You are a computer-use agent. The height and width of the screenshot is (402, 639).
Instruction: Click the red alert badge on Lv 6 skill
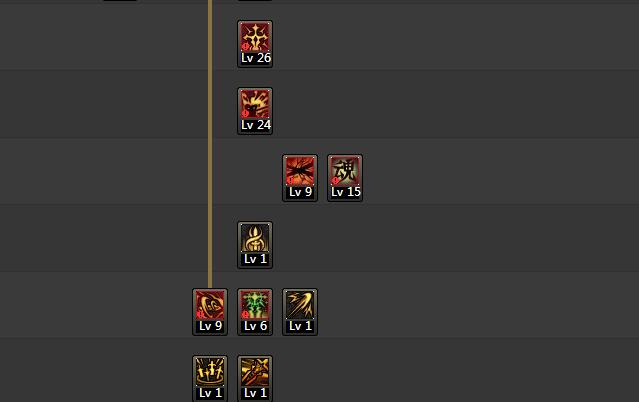pos(245,315)
